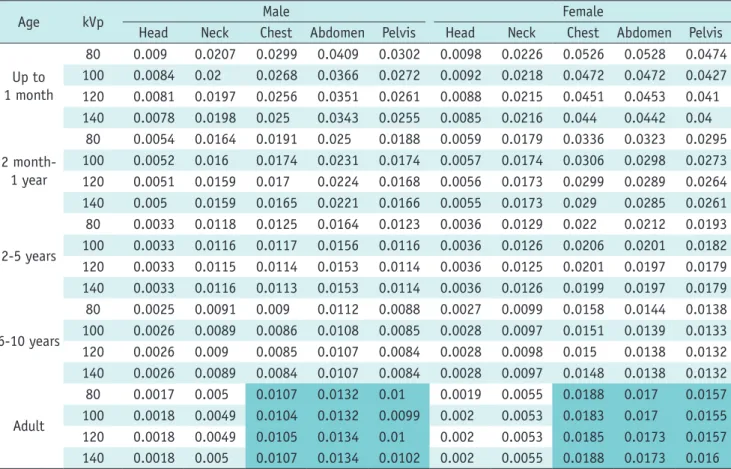731x469 pixels.
Task: Click the value 0.0226 in Female Neck
Action: (522, 54)
